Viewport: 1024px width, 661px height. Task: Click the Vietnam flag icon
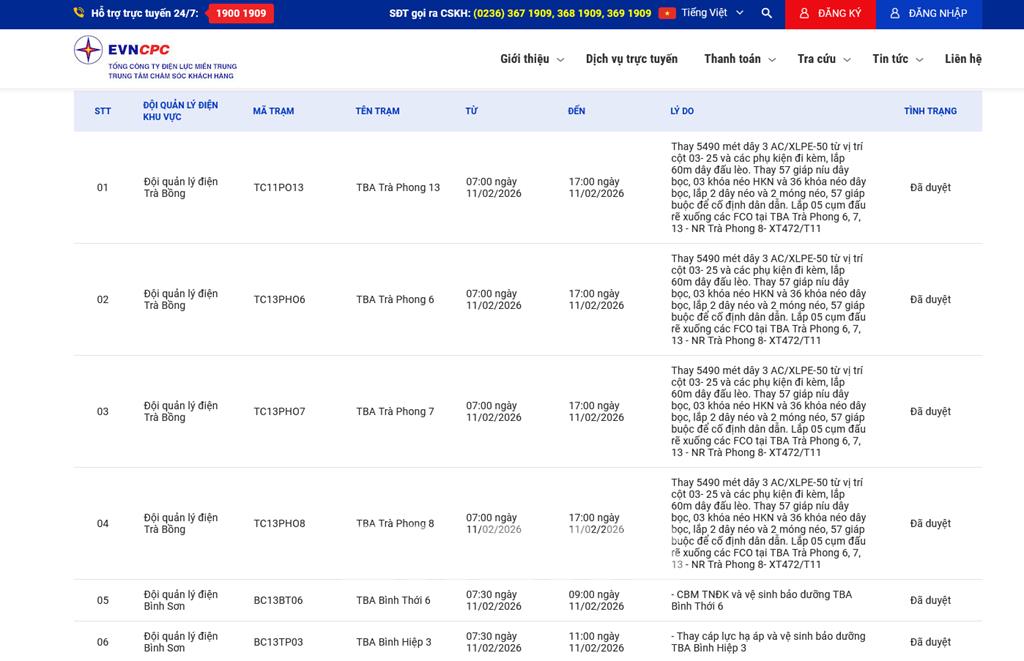pyautogui.click(x=667, y=14)
